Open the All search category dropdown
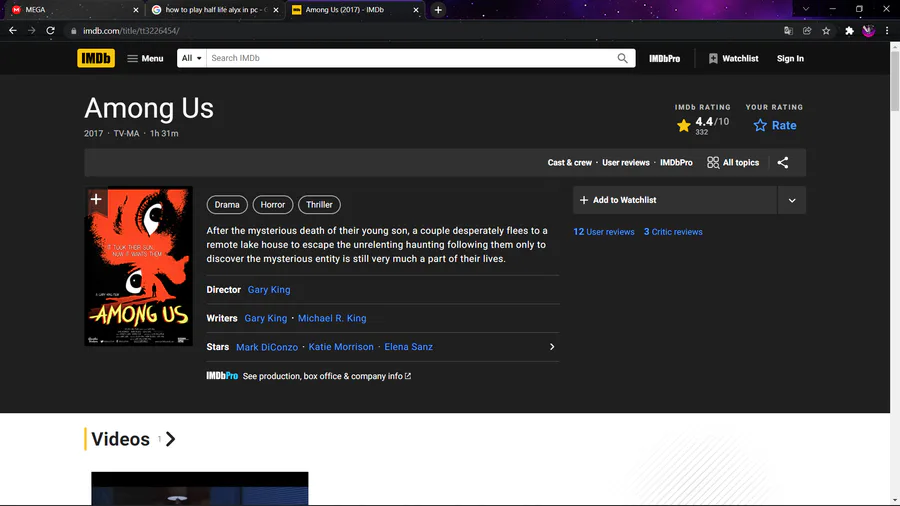This screenshot has height=506, width=900. (192, 58)
